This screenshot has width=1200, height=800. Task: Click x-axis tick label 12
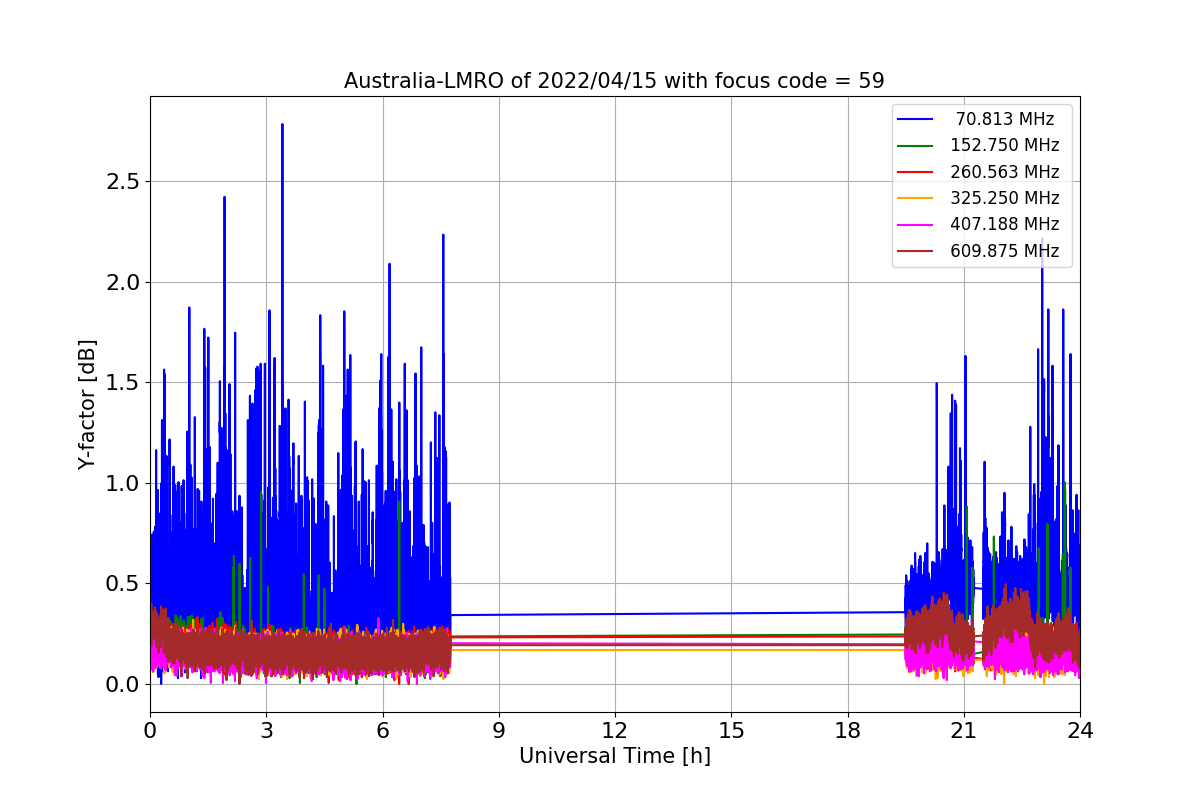click(615, 730)
